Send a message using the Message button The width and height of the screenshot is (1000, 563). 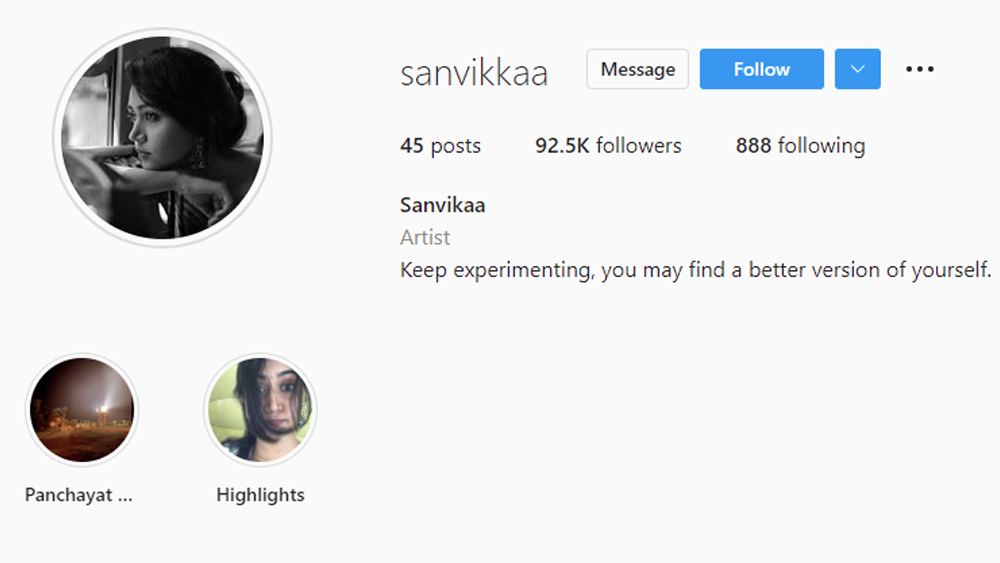[x=638, y=69]
